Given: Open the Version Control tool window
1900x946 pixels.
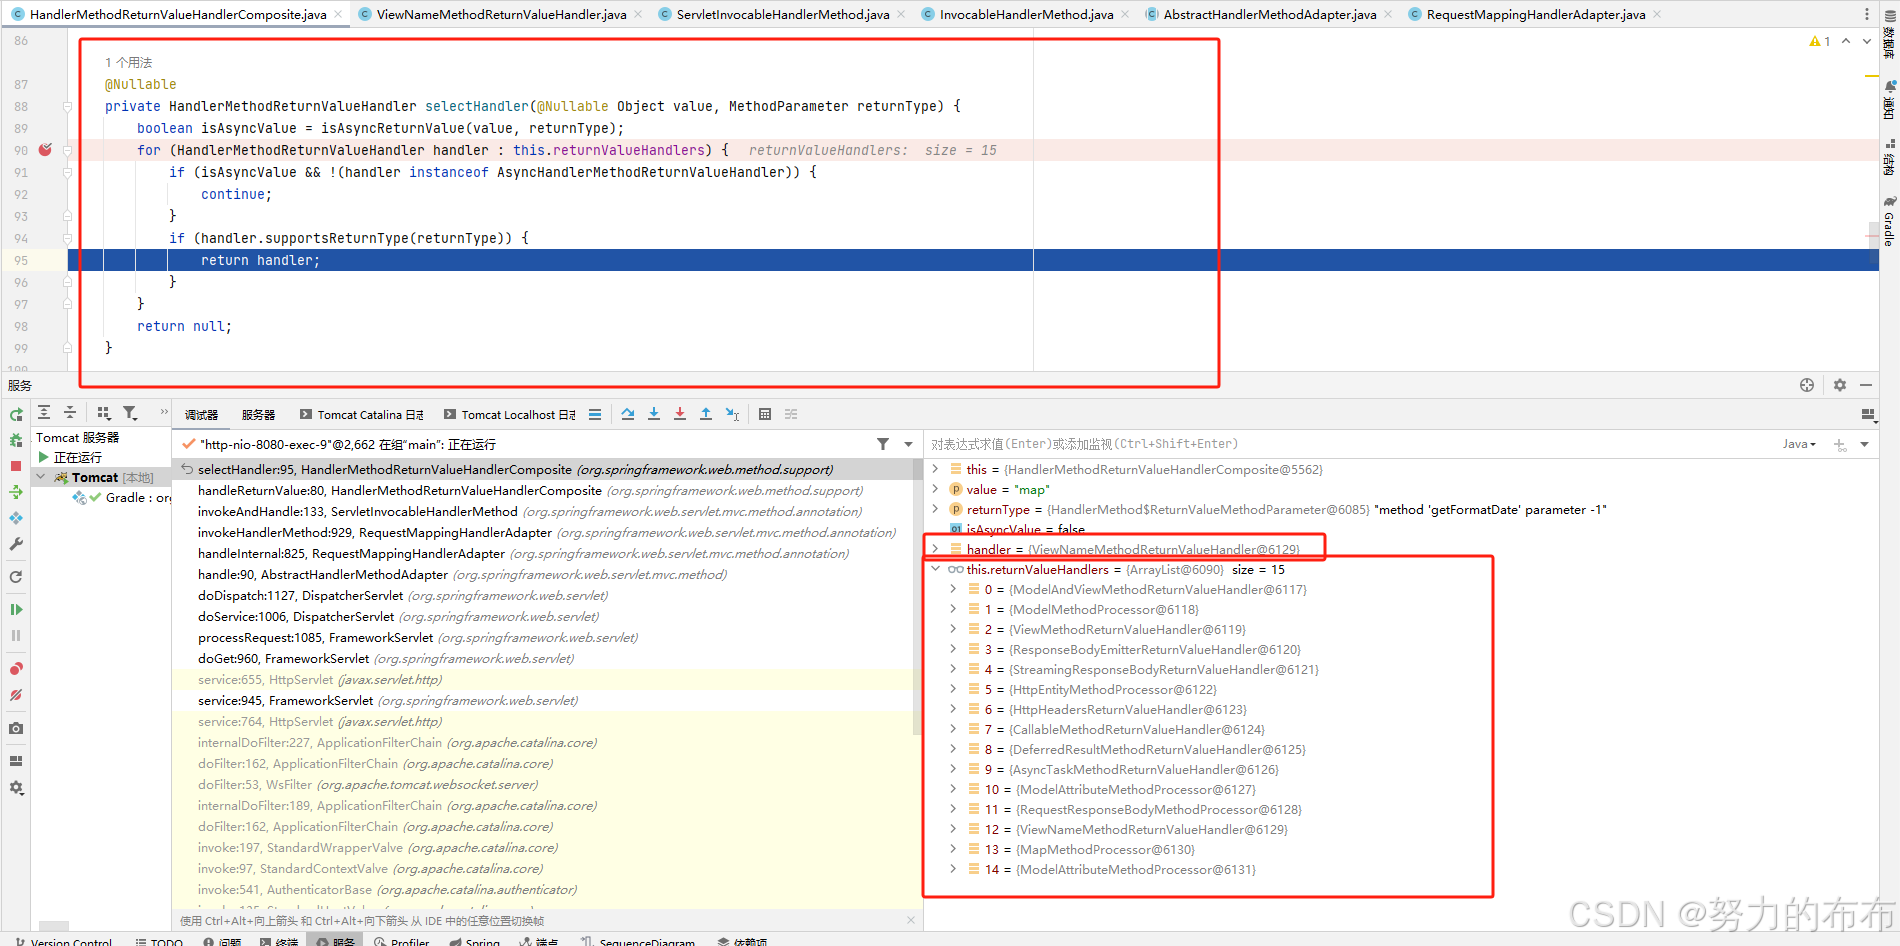Looking at the screenshot, I should (x=63, y=940).
